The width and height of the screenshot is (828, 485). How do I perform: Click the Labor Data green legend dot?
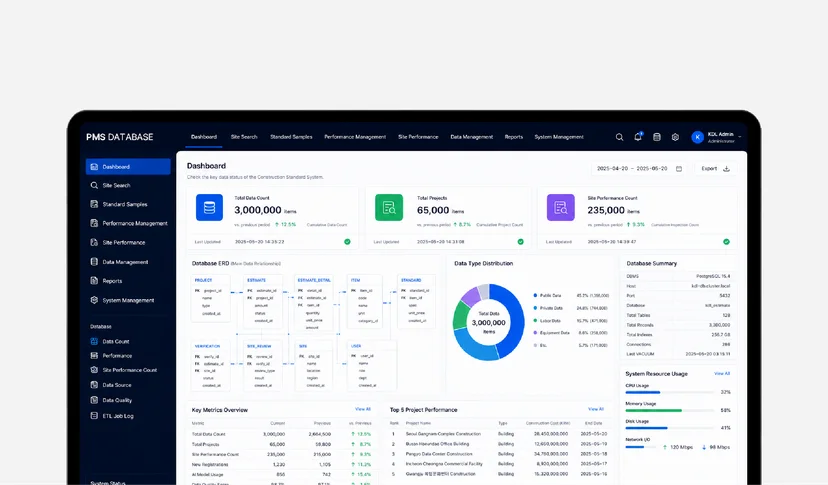pos(535,321)
